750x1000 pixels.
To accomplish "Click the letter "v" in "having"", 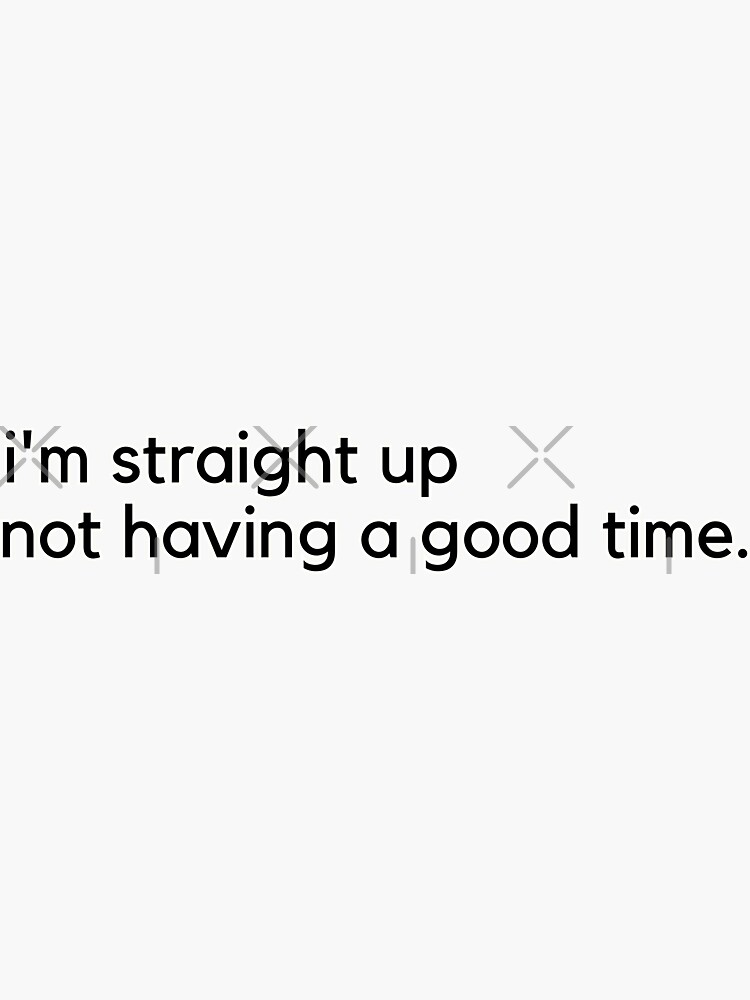I will tap(213, 541).
